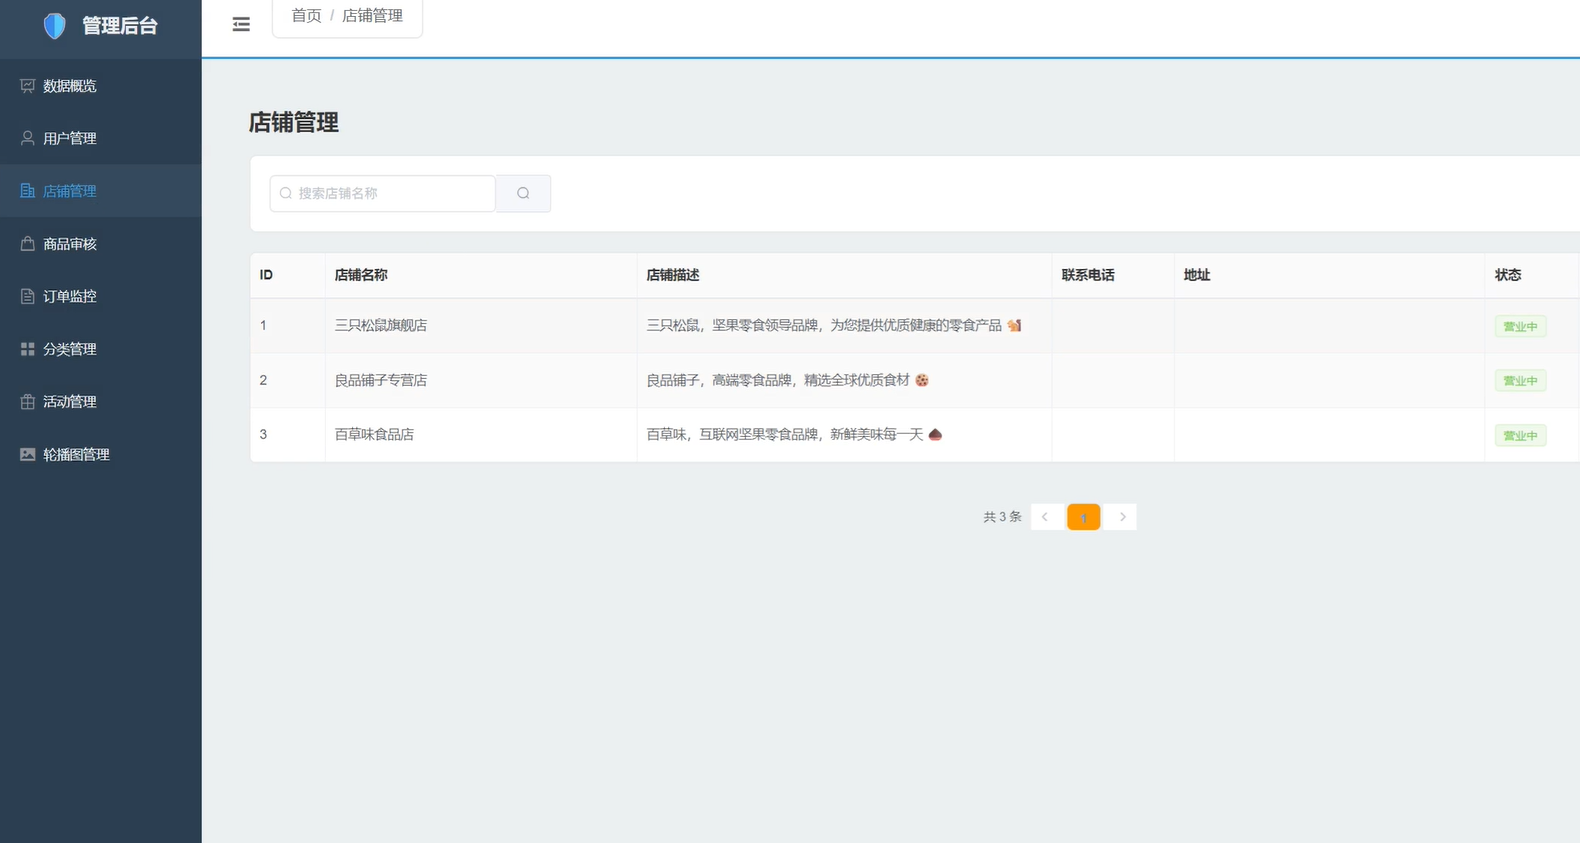Go to next page arrow
Screen dimensions: 1580x843
point(1122,517)
